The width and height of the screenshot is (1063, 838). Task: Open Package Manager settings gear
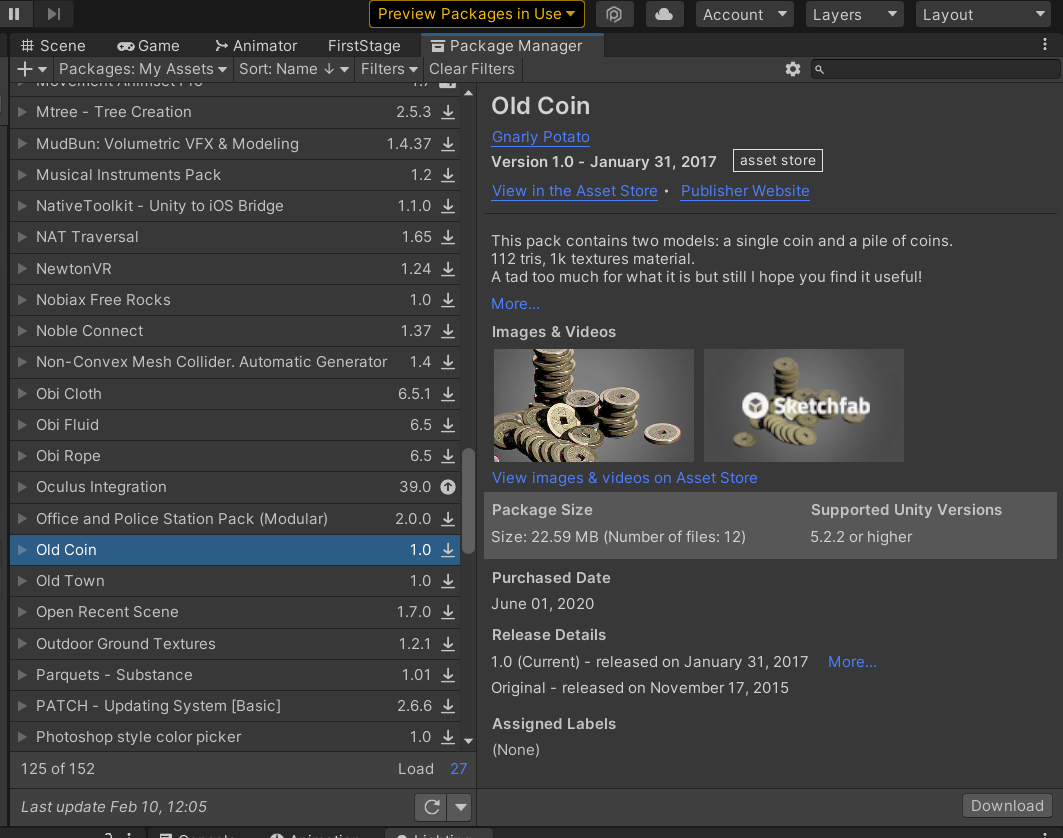[x=793, y=69]
